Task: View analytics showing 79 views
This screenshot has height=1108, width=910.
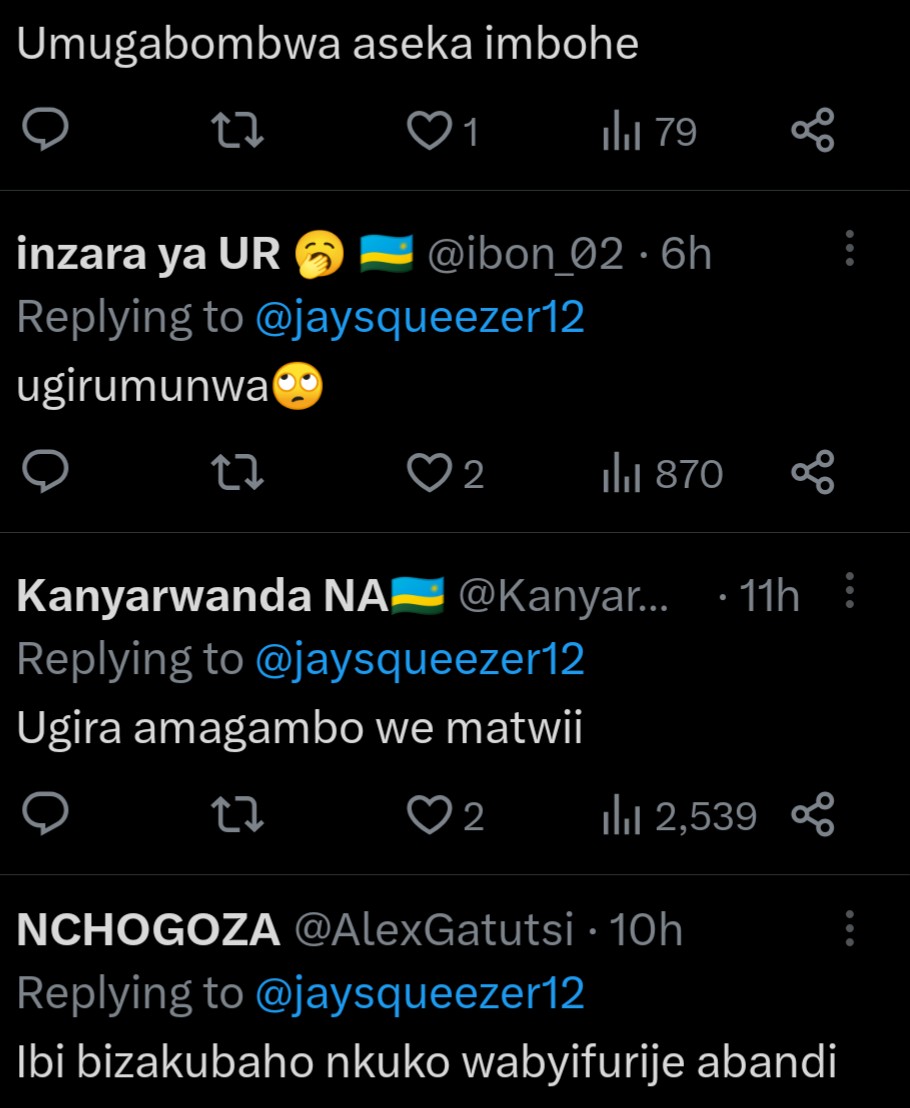Action: point(649,131)
